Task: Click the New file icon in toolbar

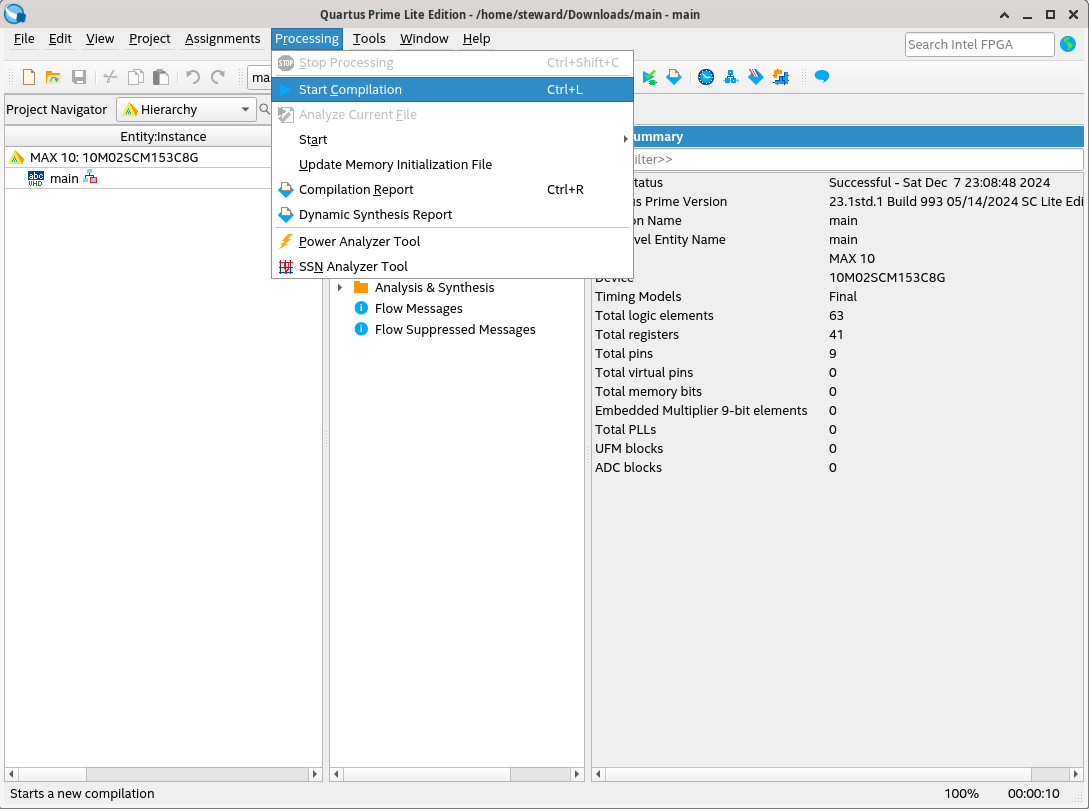Action: click(28, 77)
